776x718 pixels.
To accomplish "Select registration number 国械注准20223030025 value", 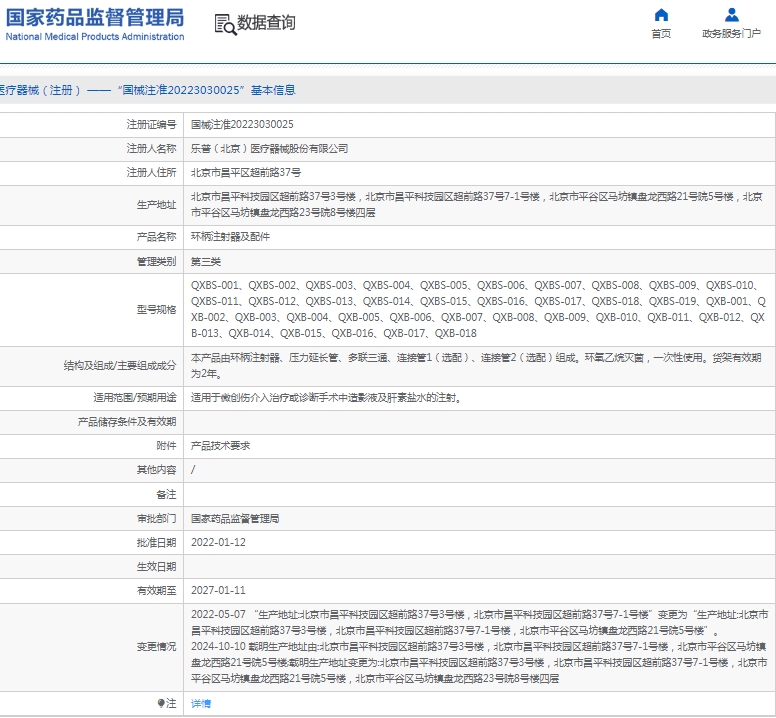I will point(242,124).
